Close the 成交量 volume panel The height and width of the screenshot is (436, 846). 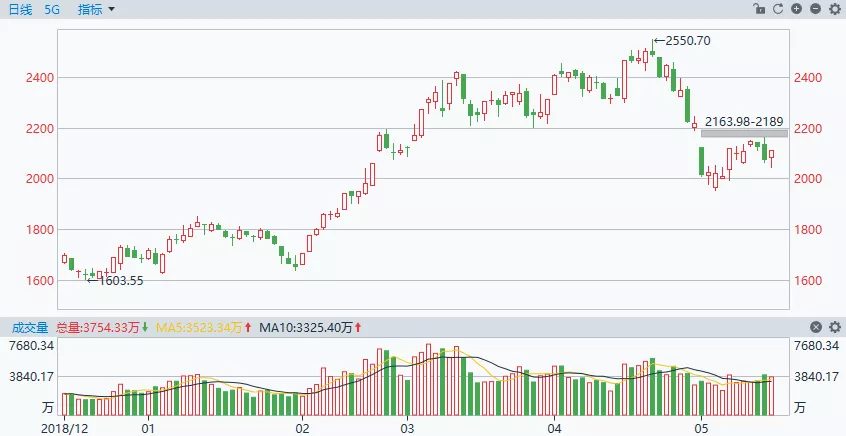point(816,327)
